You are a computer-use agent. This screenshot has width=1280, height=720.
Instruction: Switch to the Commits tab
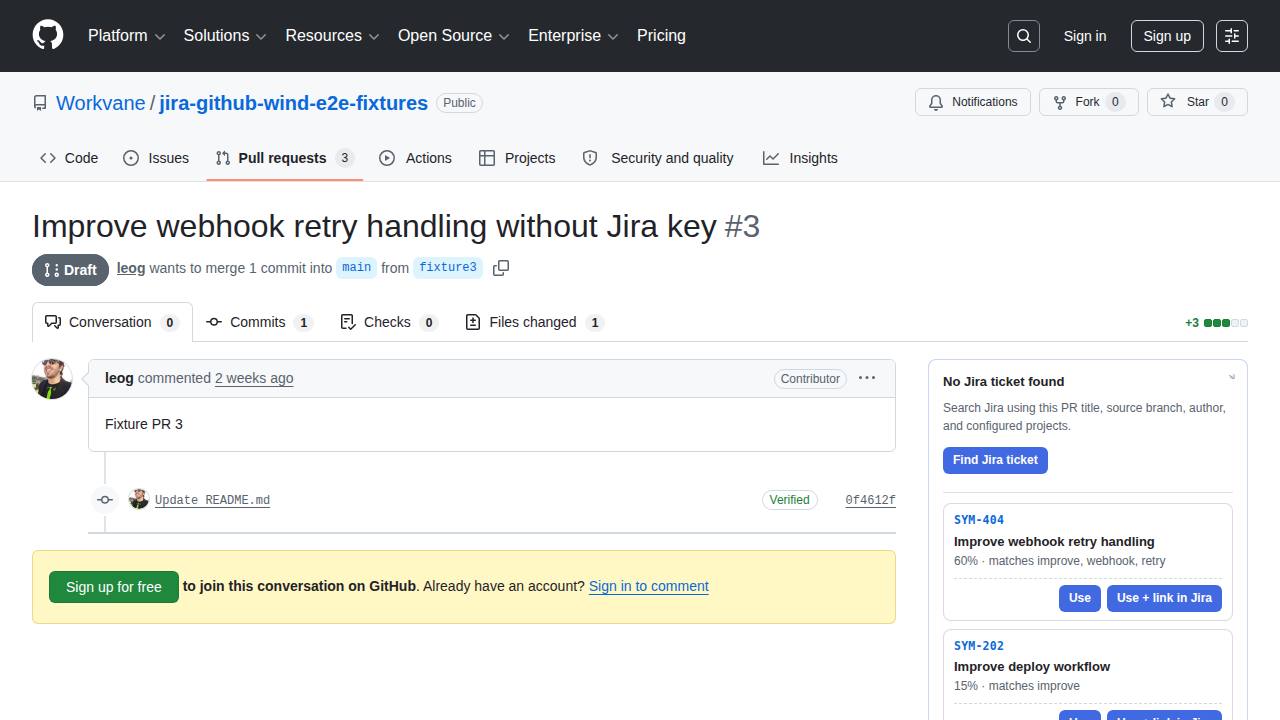point(259,322)
